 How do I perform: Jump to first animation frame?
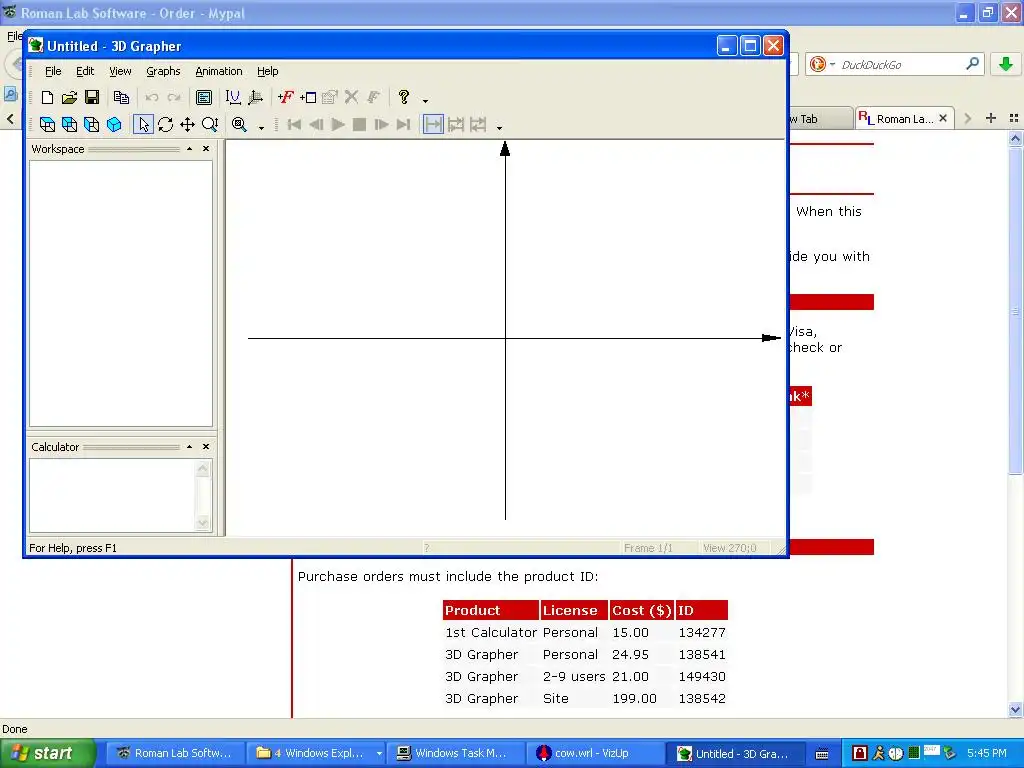click(x=294, y=124)
